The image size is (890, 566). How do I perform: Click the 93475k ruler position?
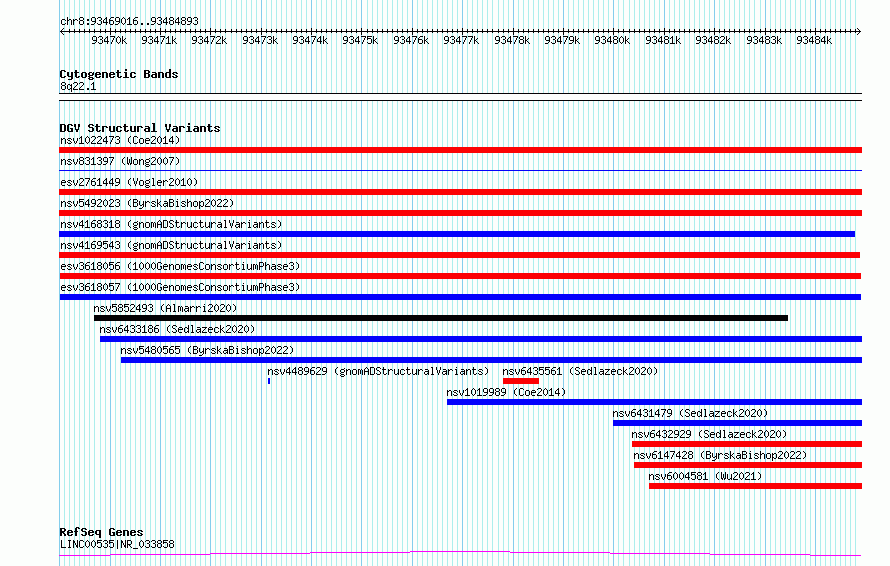[360, 40]
